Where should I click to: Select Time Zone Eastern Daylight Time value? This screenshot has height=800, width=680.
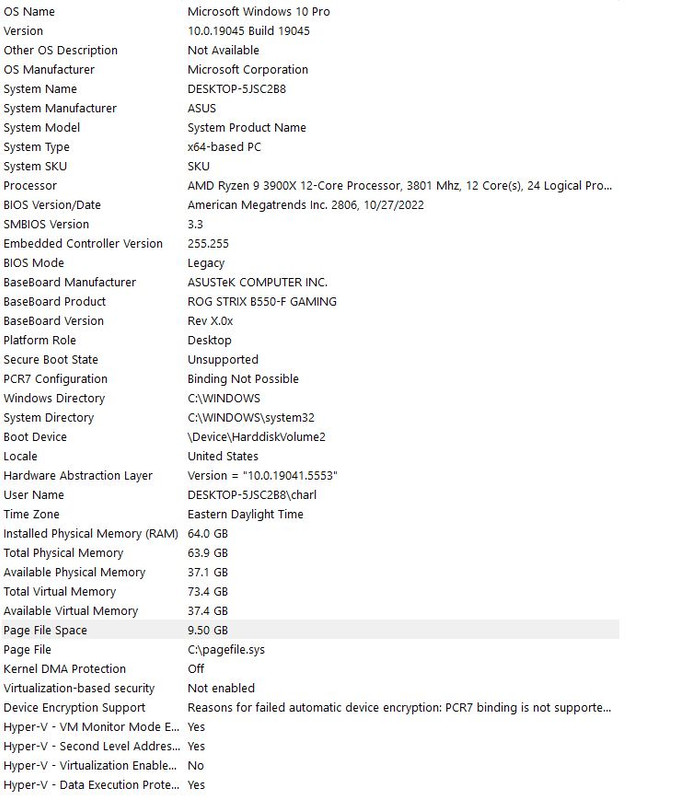click(245, 515)
